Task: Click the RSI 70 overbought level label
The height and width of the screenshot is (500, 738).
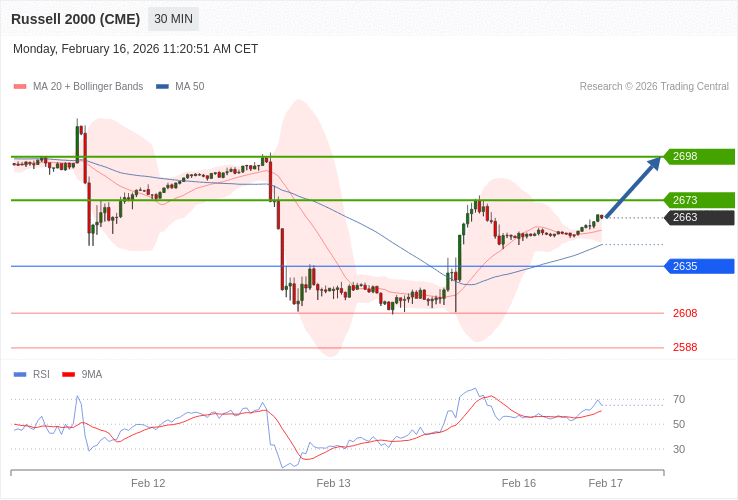Action: (679, 399)
